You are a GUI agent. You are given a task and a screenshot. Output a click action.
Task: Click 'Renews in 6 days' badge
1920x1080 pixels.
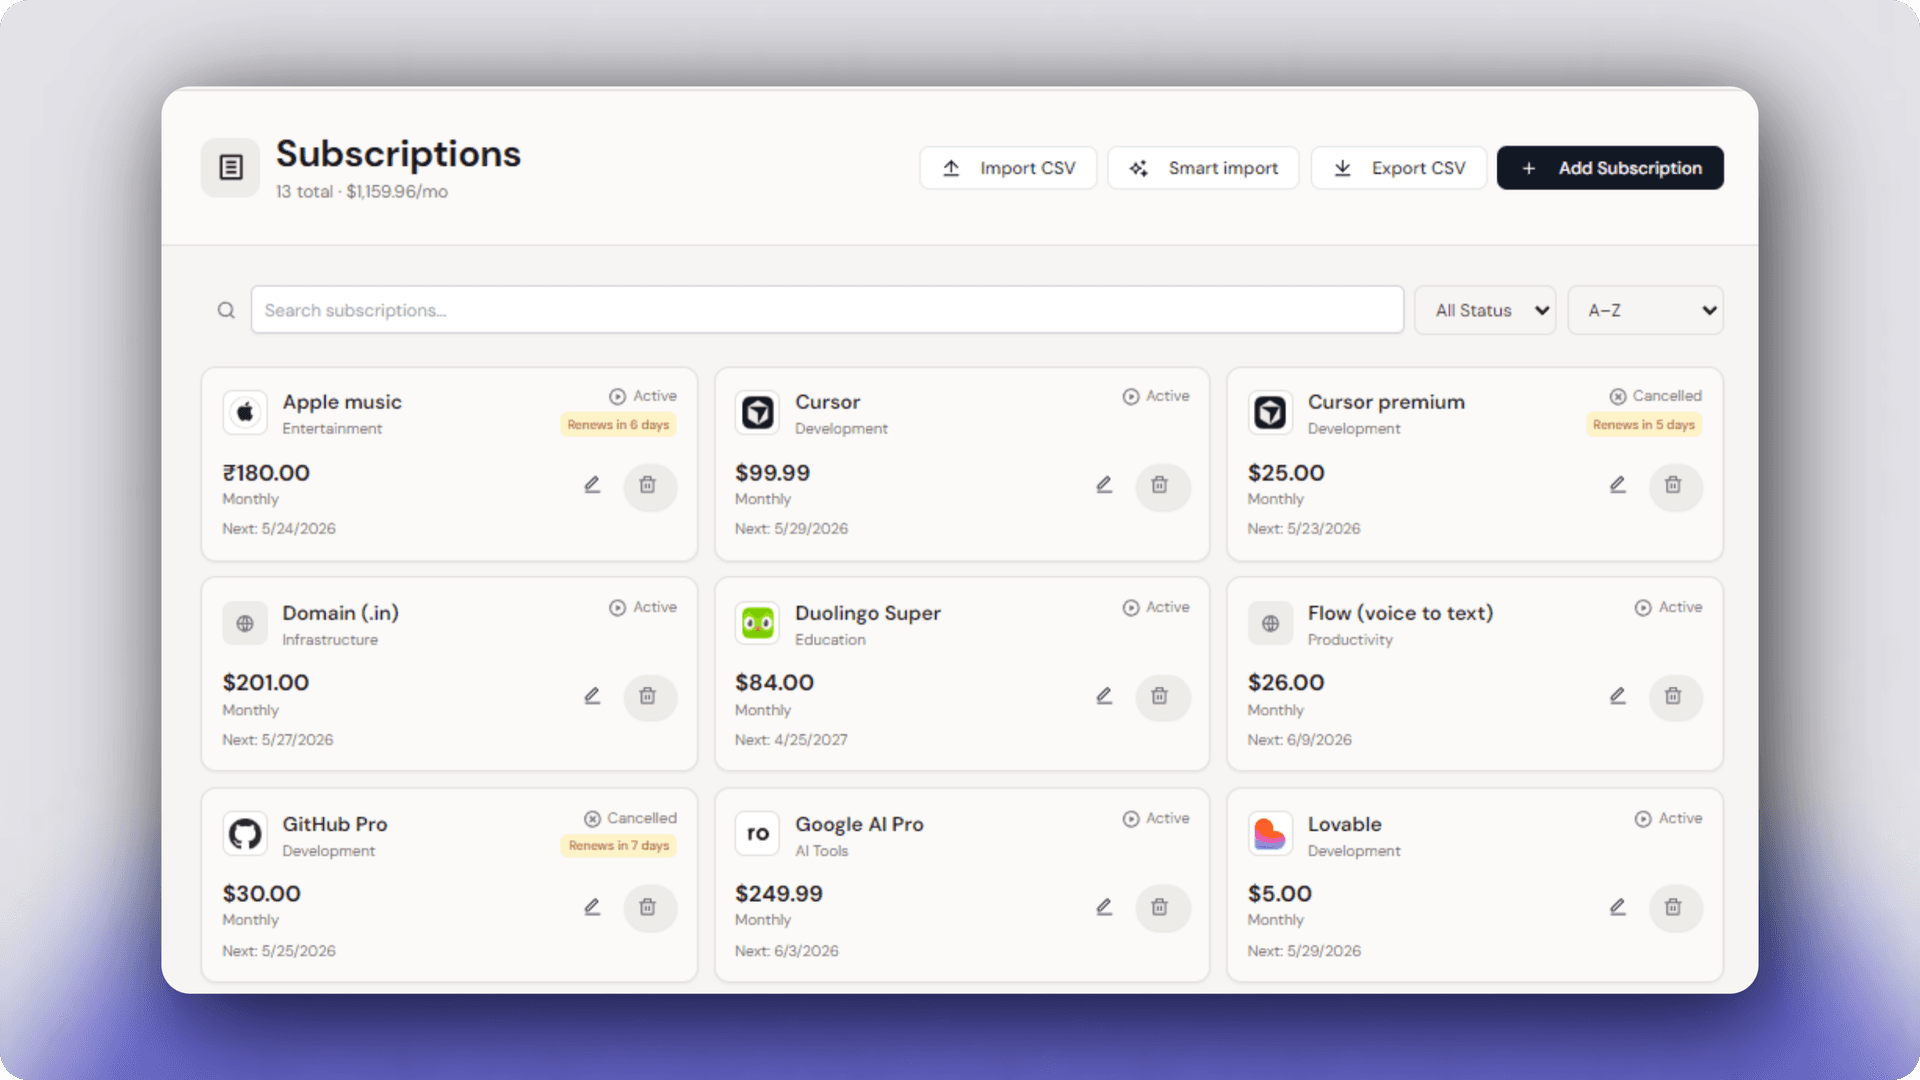pyautogui.click(x=618, y=425)
